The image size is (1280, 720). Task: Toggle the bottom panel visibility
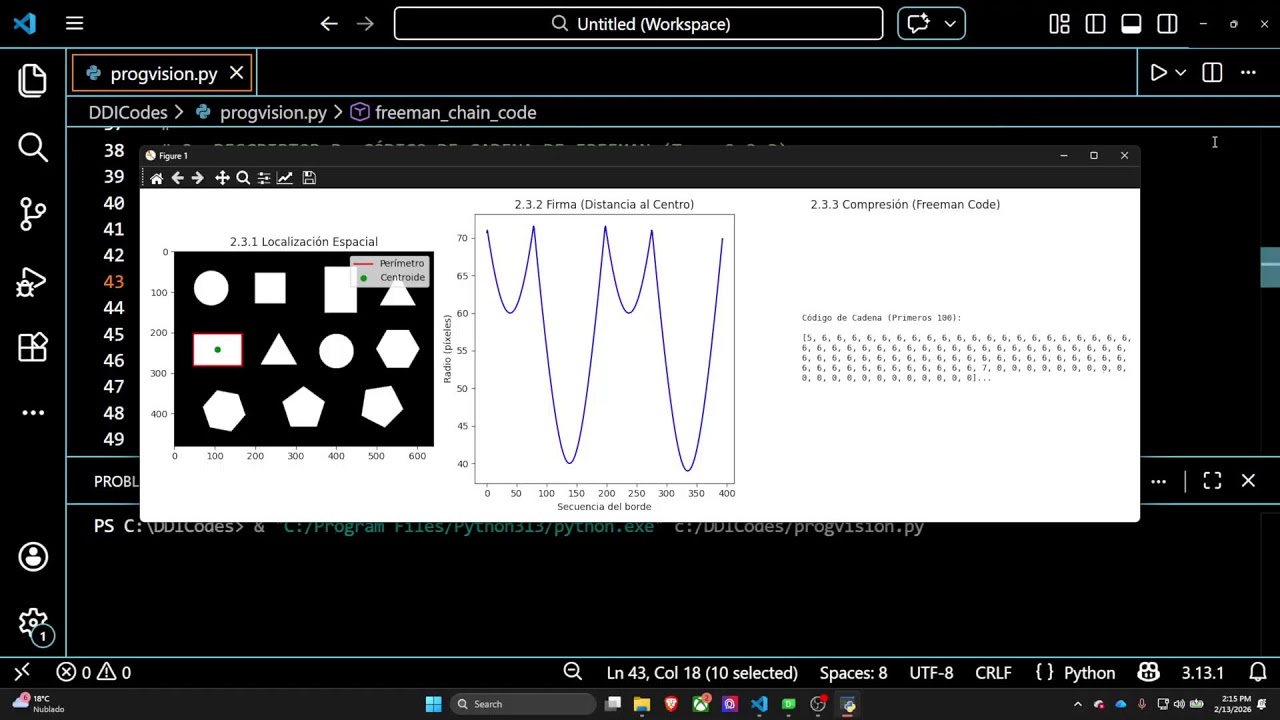click(1131, 23)
